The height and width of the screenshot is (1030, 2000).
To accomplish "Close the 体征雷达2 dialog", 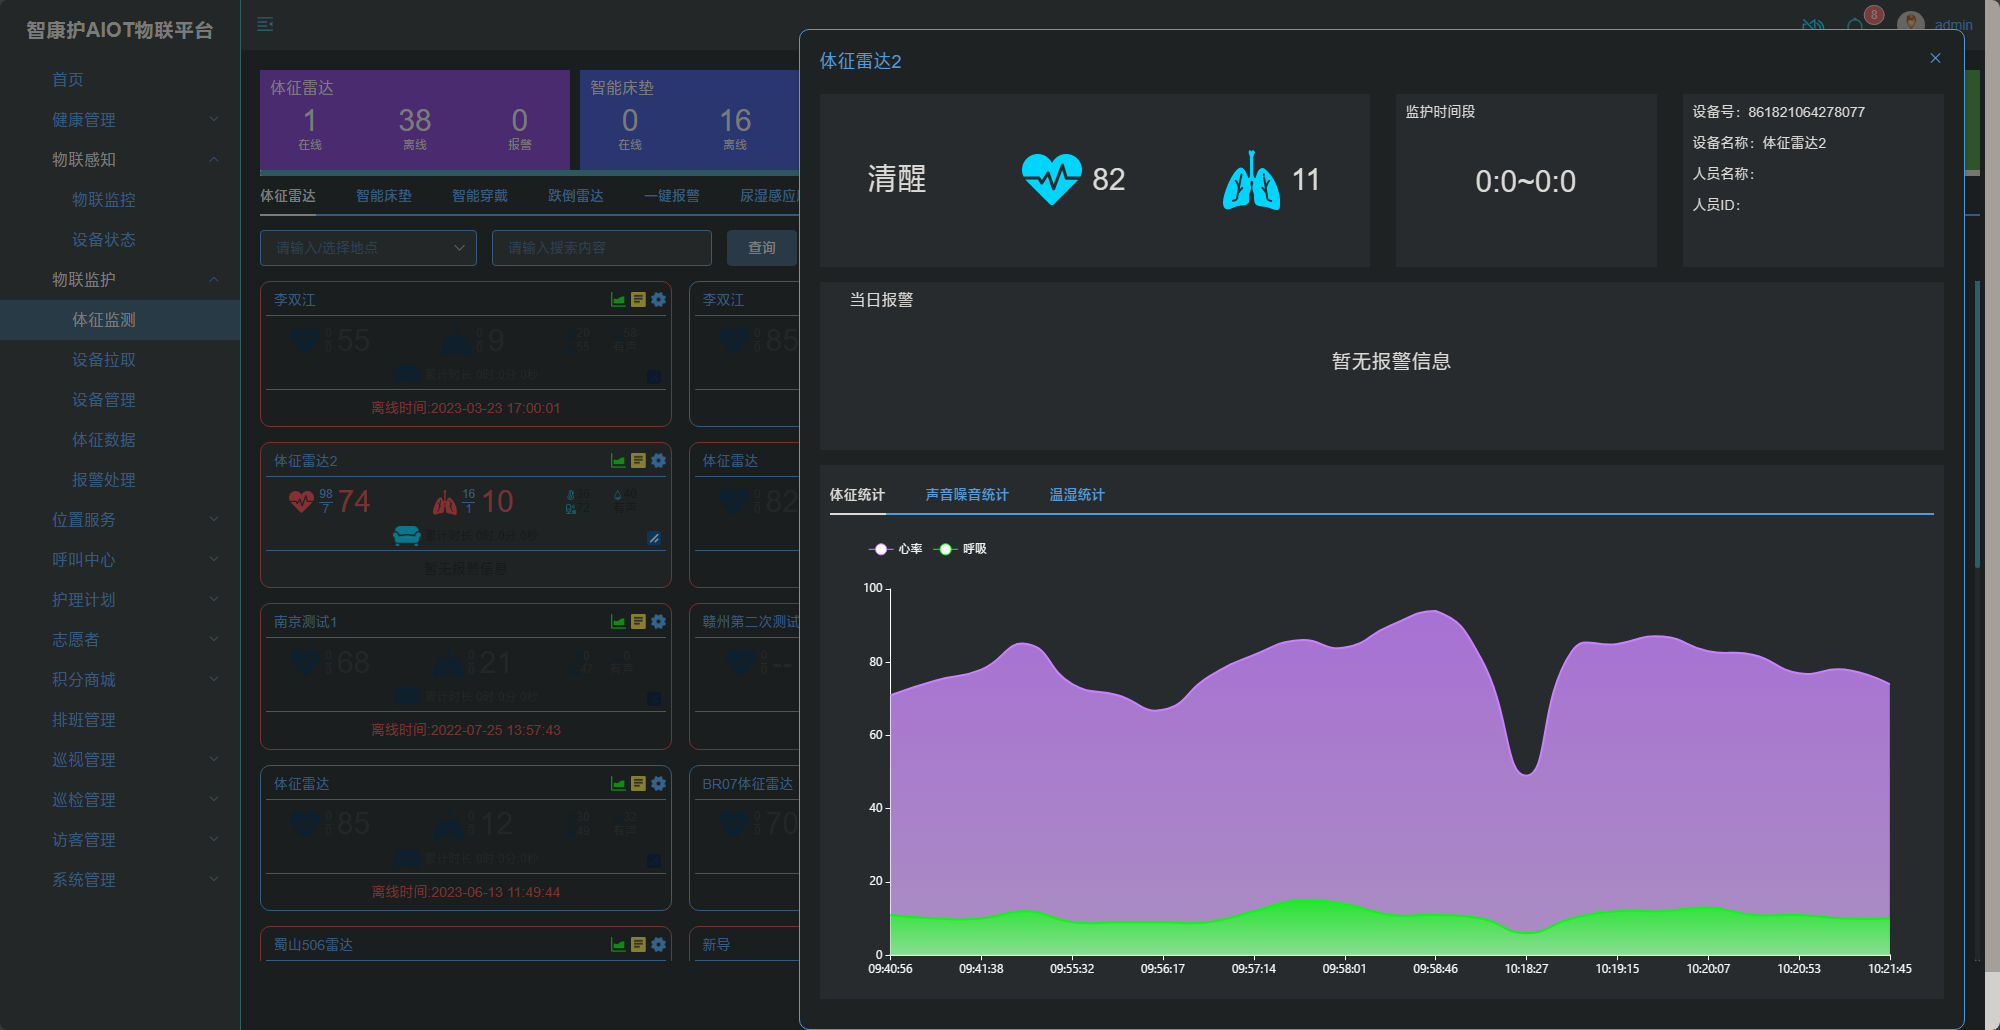I will point(1935,58).
